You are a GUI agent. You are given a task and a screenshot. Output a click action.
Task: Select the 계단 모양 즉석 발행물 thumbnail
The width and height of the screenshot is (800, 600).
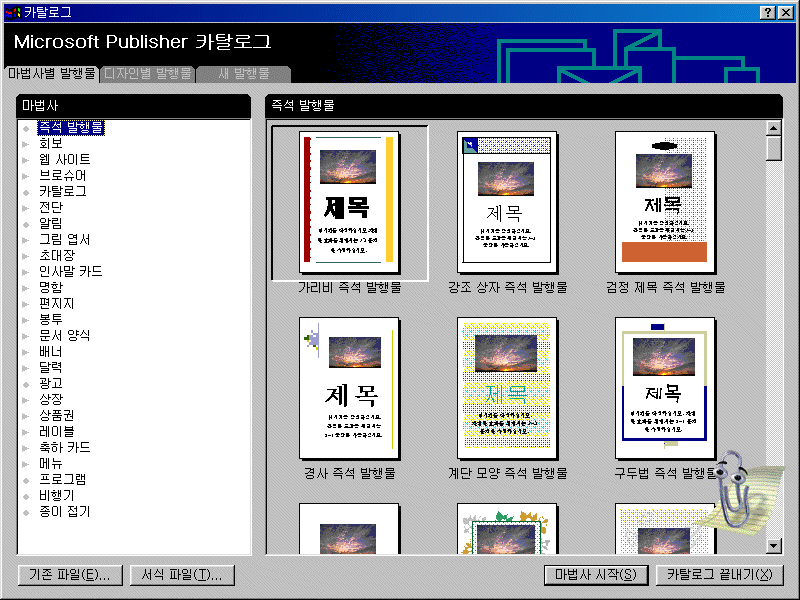click(x=507, y=388)
